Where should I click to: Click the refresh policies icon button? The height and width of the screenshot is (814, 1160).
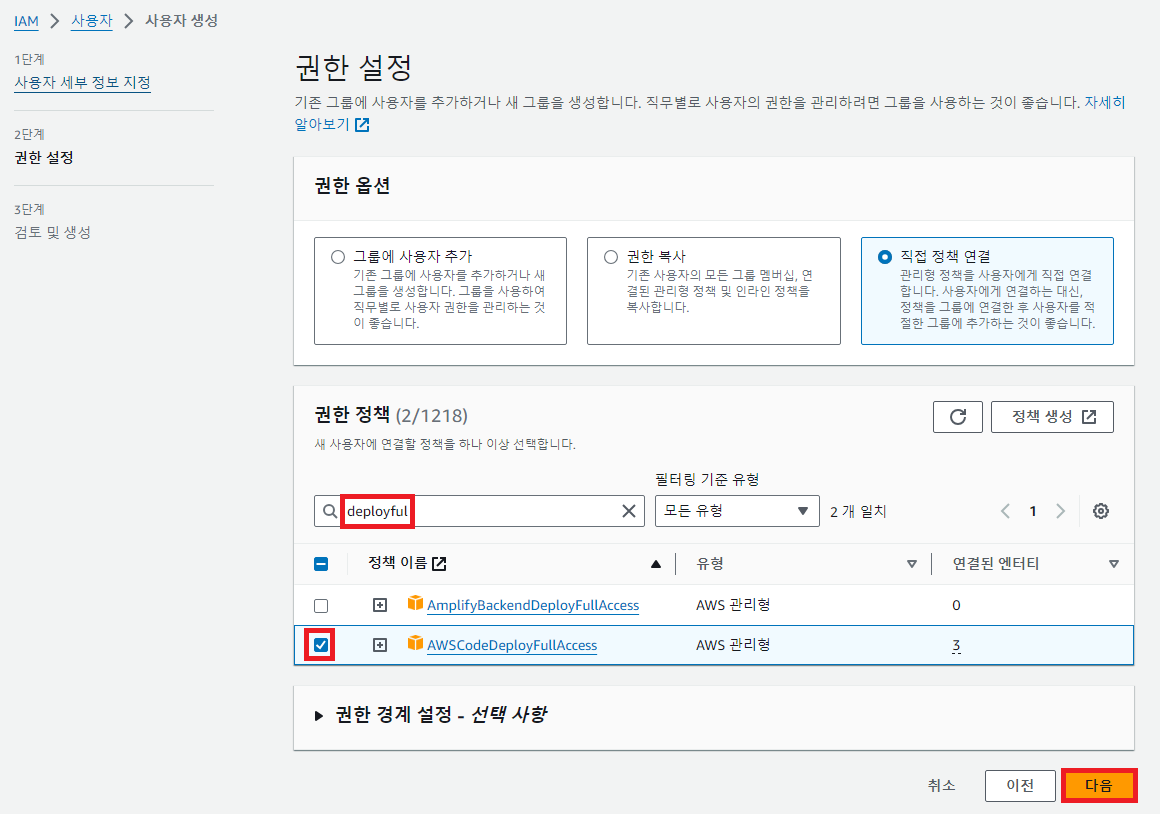tap(957, 417)
